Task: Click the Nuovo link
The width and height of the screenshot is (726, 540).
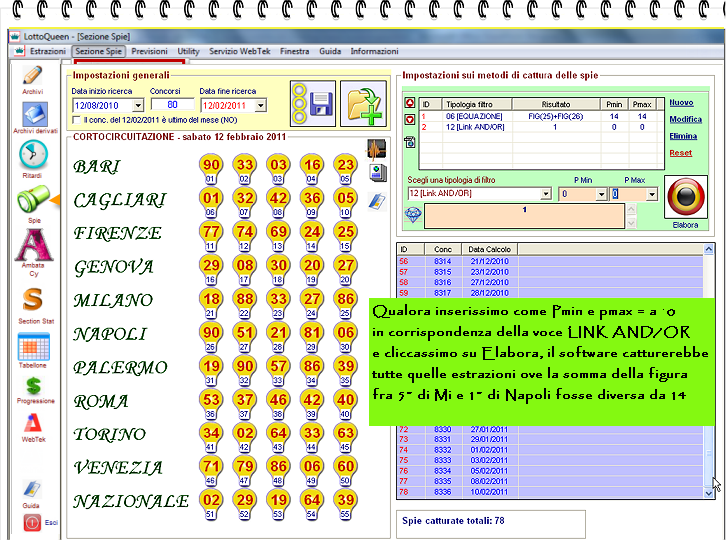Action: pos(681,103)
